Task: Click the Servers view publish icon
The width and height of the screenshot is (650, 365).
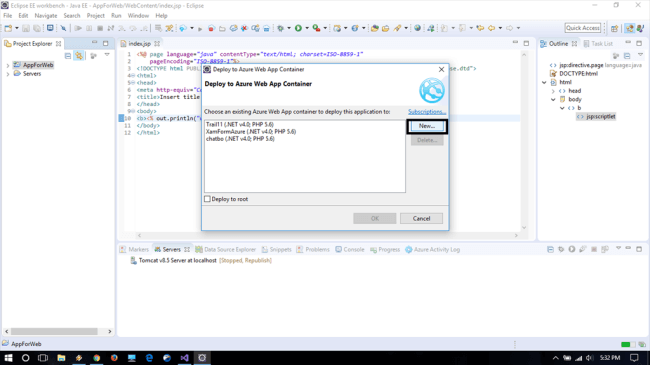Action: pos(605,249)
